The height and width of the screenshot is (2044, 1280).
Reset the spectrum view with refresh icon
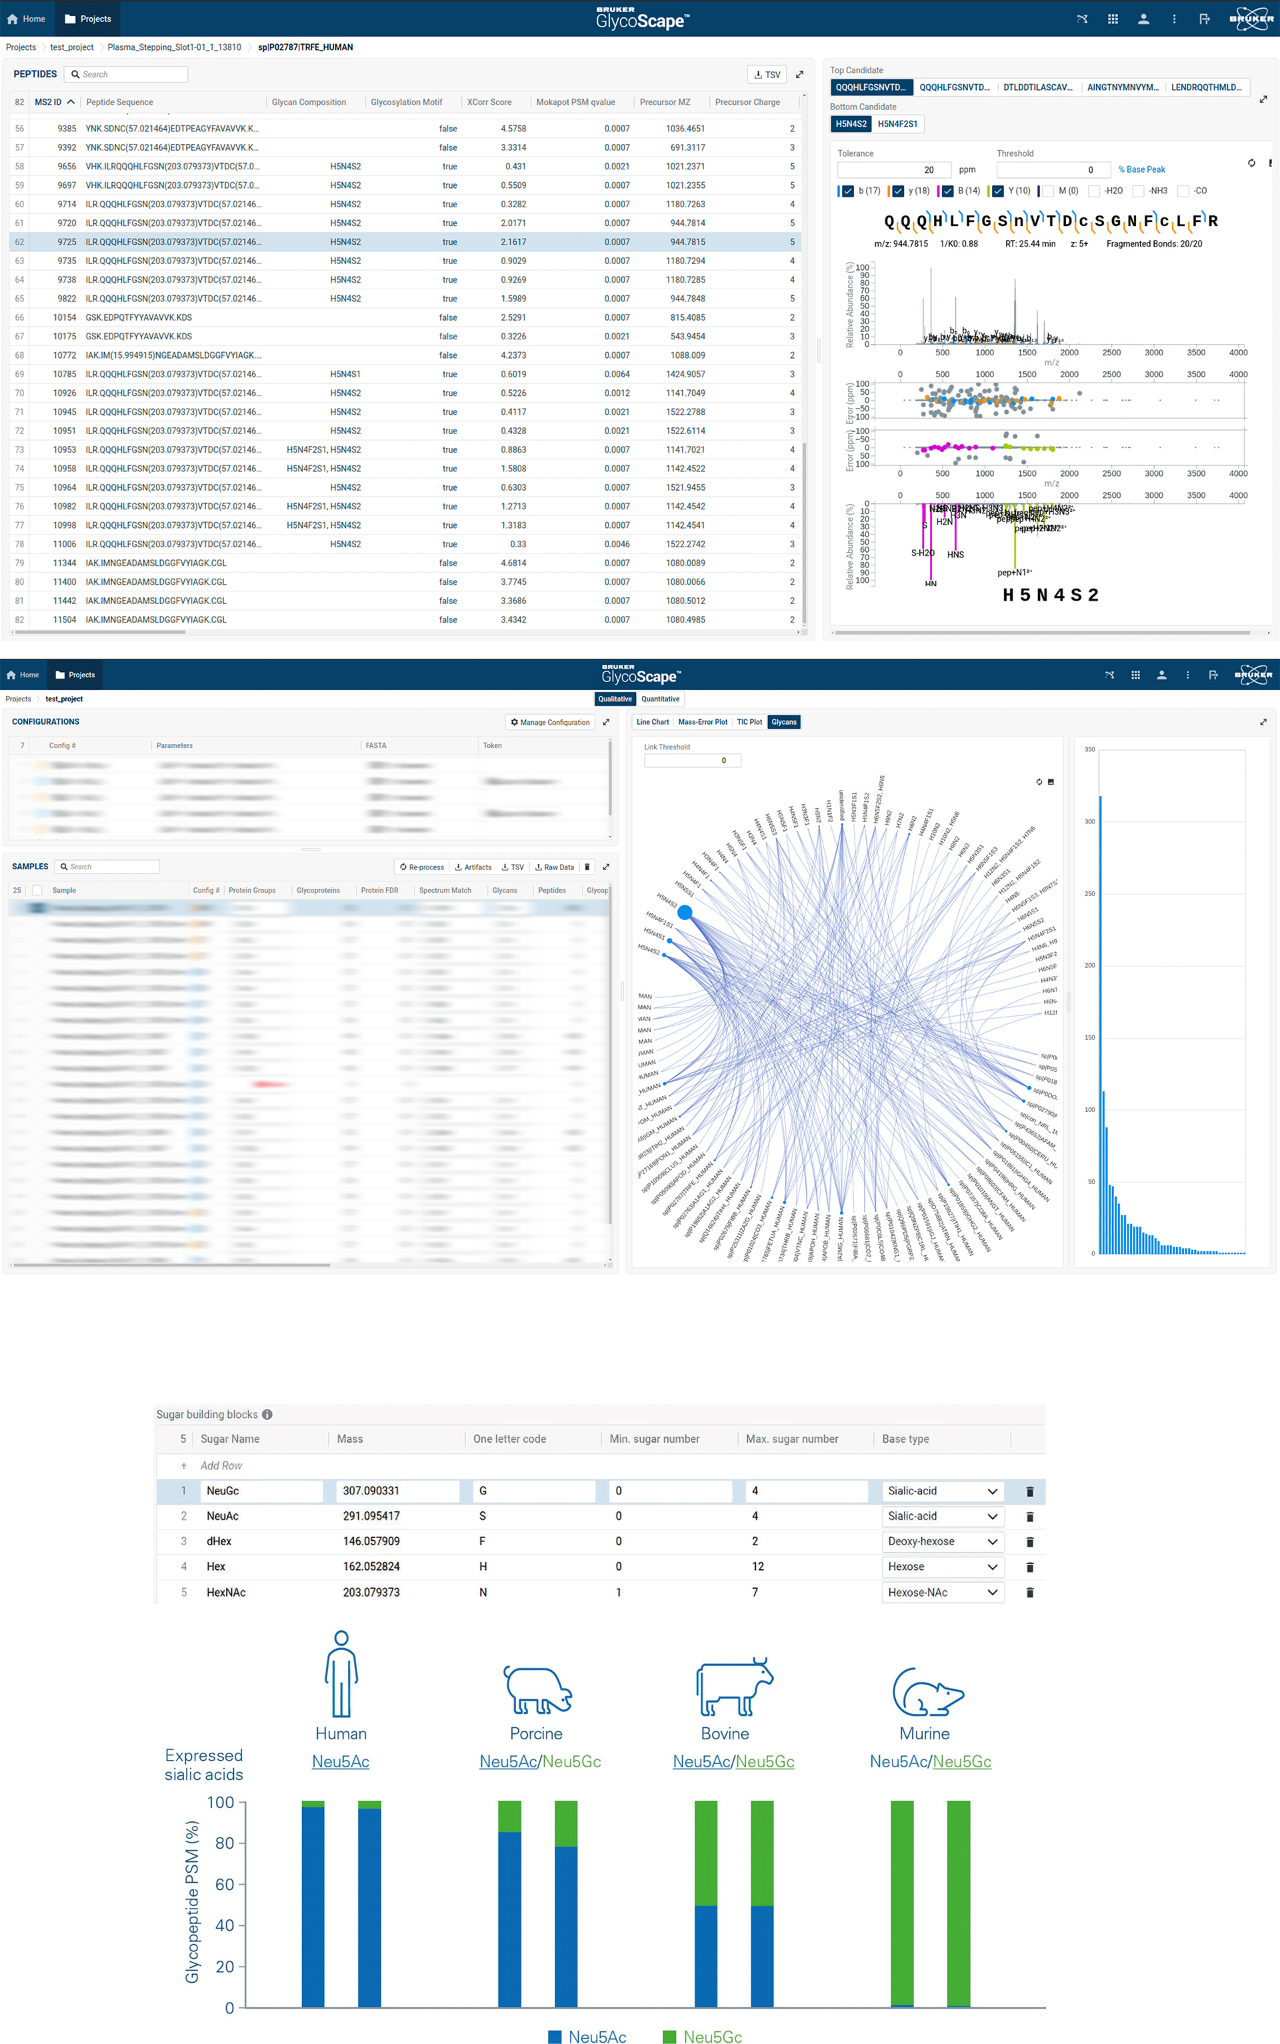point(1251,163)
